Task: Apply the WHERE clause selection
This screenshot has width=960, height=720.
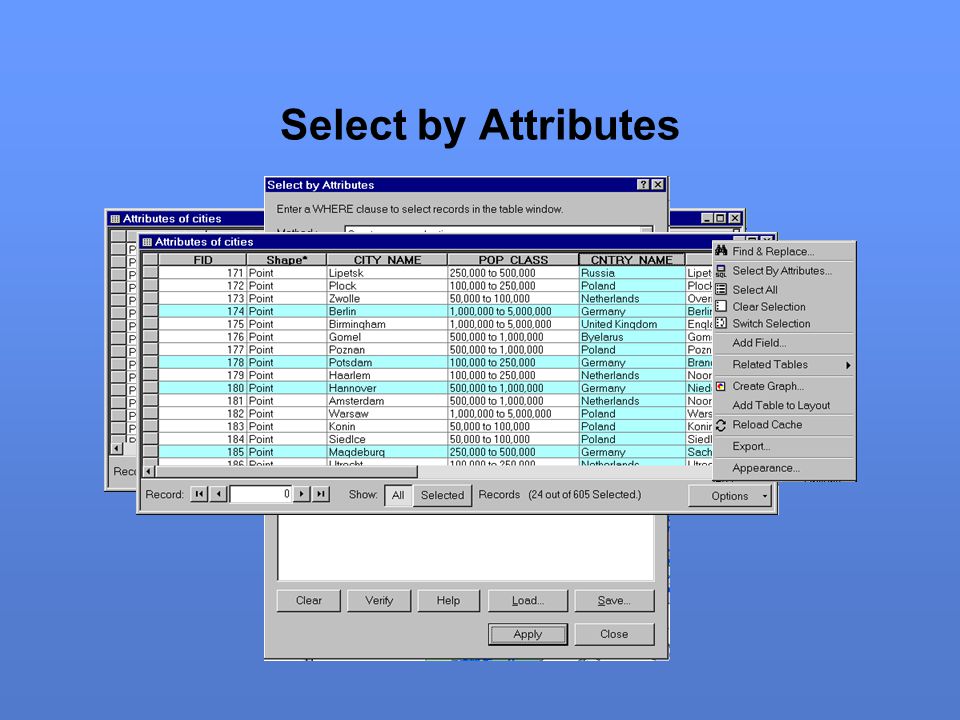Action: coord(528,634)
